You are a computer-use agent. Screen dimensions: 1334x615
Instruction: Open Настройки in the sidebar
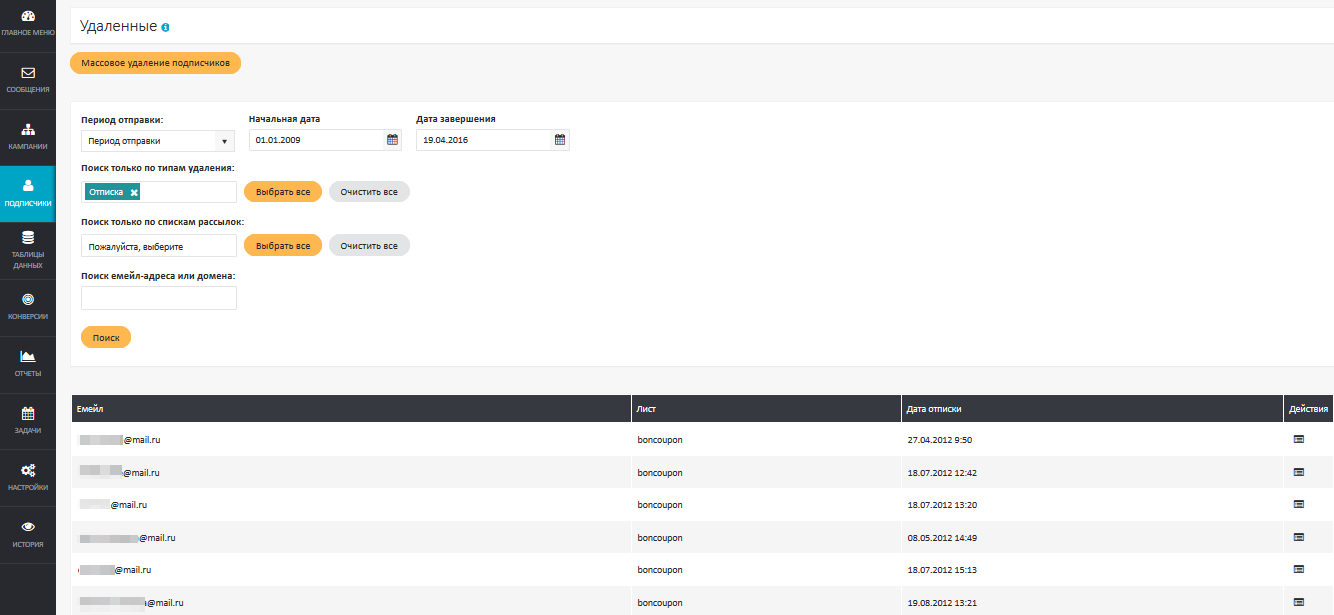28,477
